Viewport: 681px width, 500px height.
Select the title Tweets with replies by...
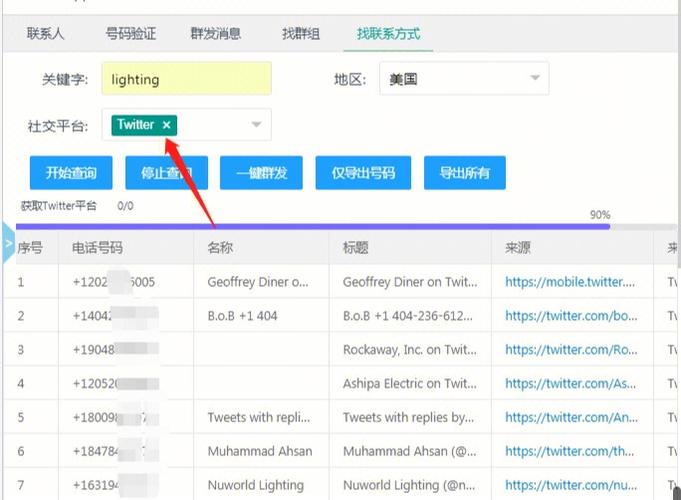click(408, 417)
